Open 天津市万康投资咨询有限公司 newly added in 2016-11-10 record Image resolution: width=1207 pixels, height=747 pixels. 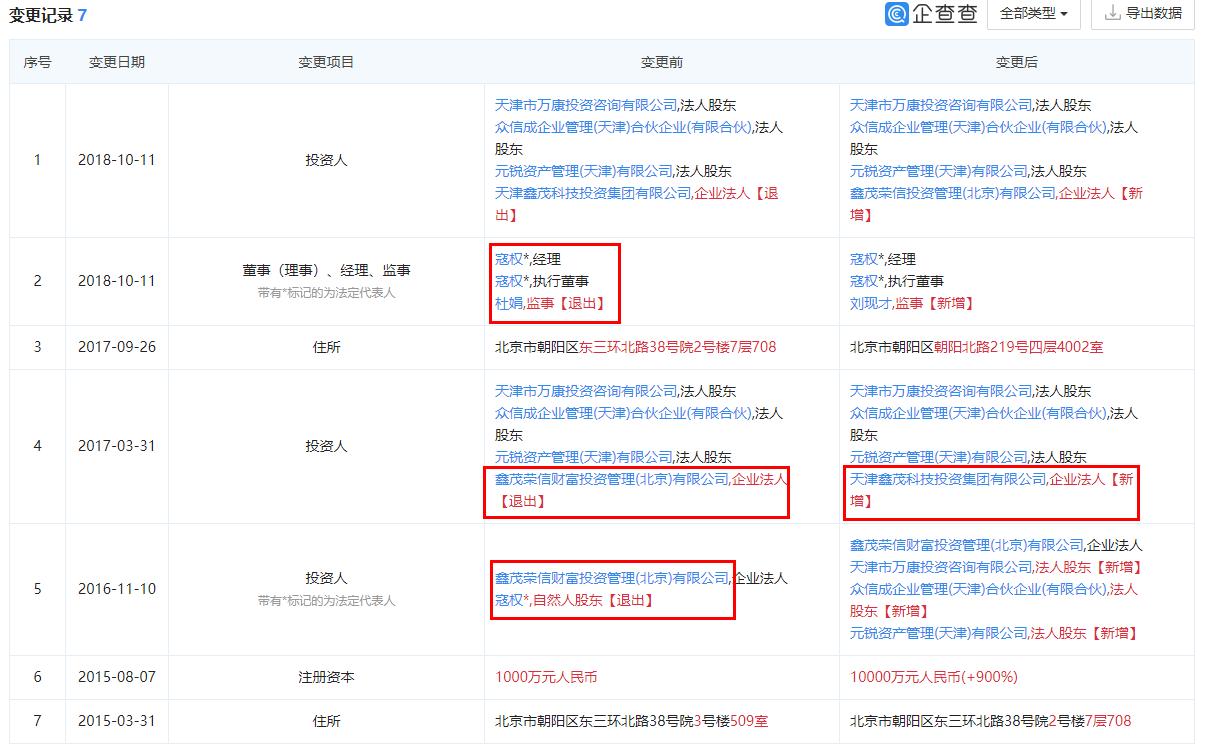941,567
